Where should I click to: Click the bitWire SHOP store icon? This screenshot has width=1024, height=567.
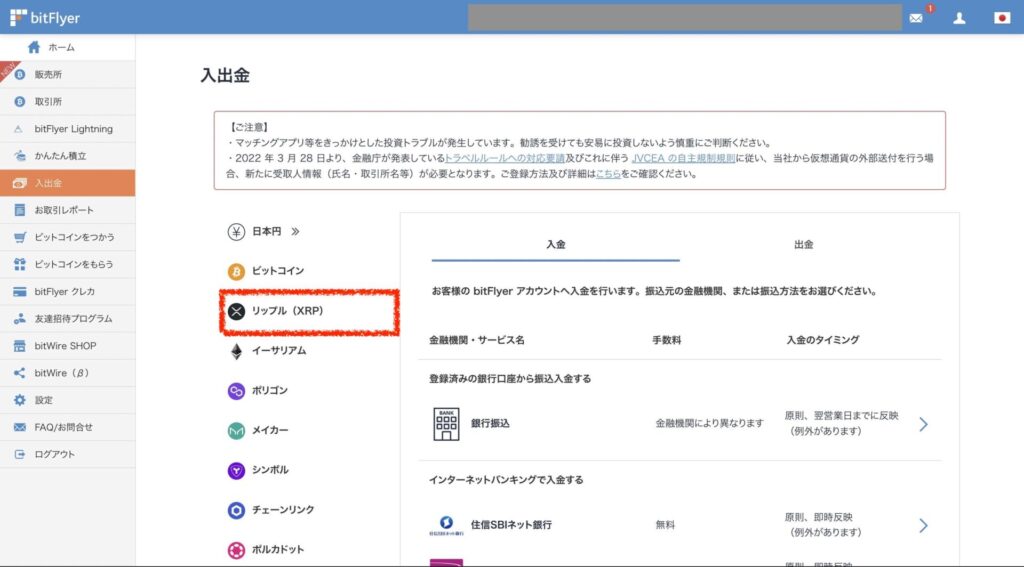[x=20, y=346]
